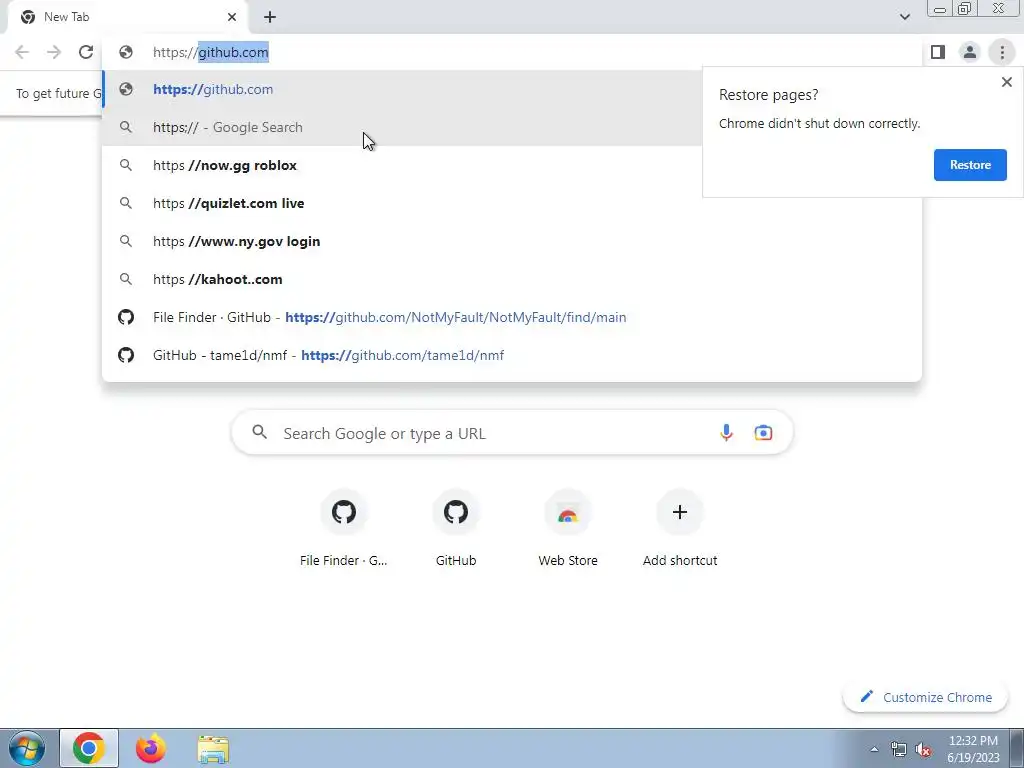Image resolution: width=1024 pixels, height=768 pixels.
Task: Click Chrome icon in taskbar
Action: pyautogui.click(x=89, y=748)
